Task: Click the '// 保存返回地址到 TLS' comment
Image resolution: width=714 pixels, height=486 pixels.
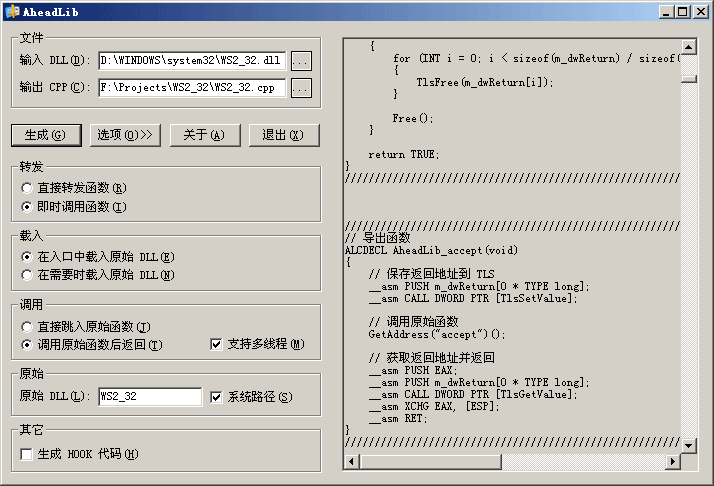Action: click(431, 274)
